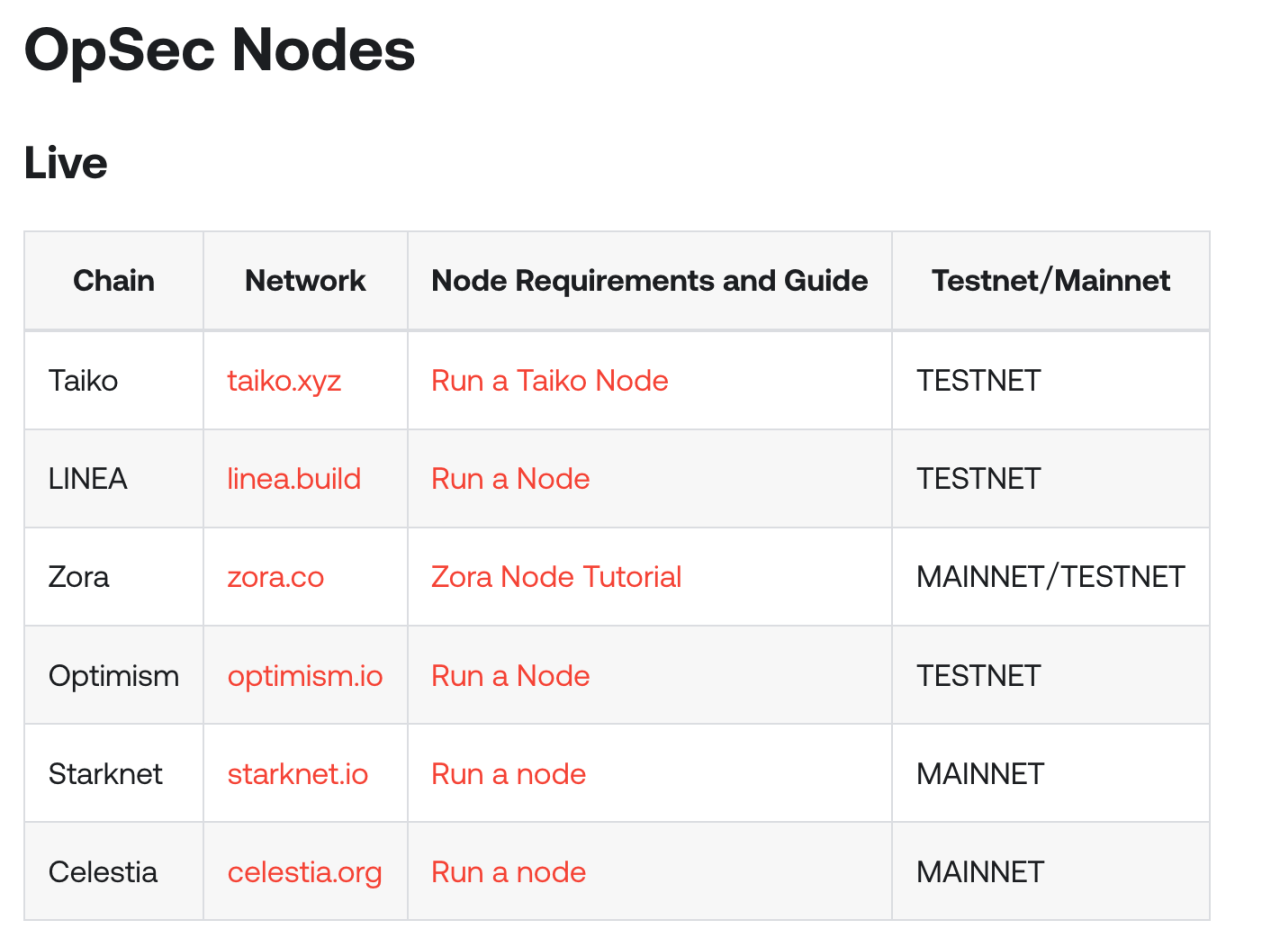
Task: Click the Chain column header
Action: [114, 281]
